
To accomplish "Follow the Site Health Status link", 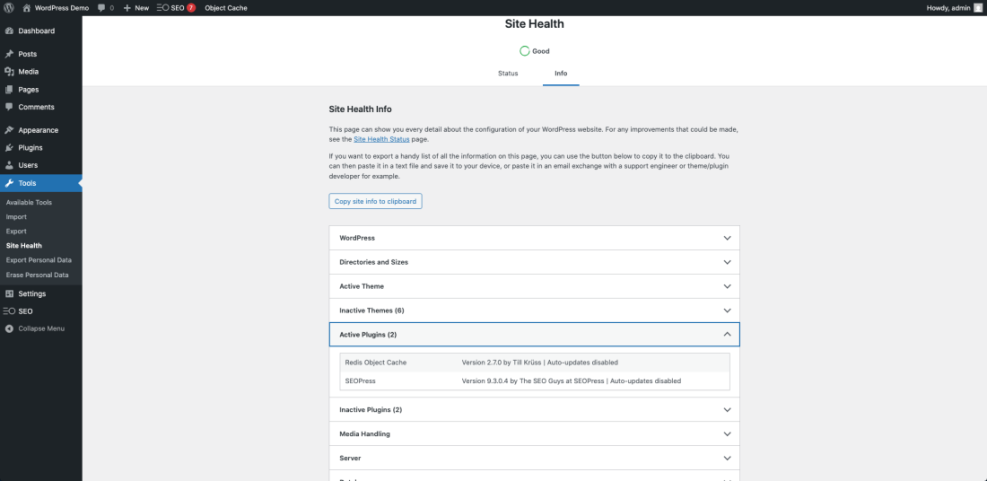I will coord(381,139).
